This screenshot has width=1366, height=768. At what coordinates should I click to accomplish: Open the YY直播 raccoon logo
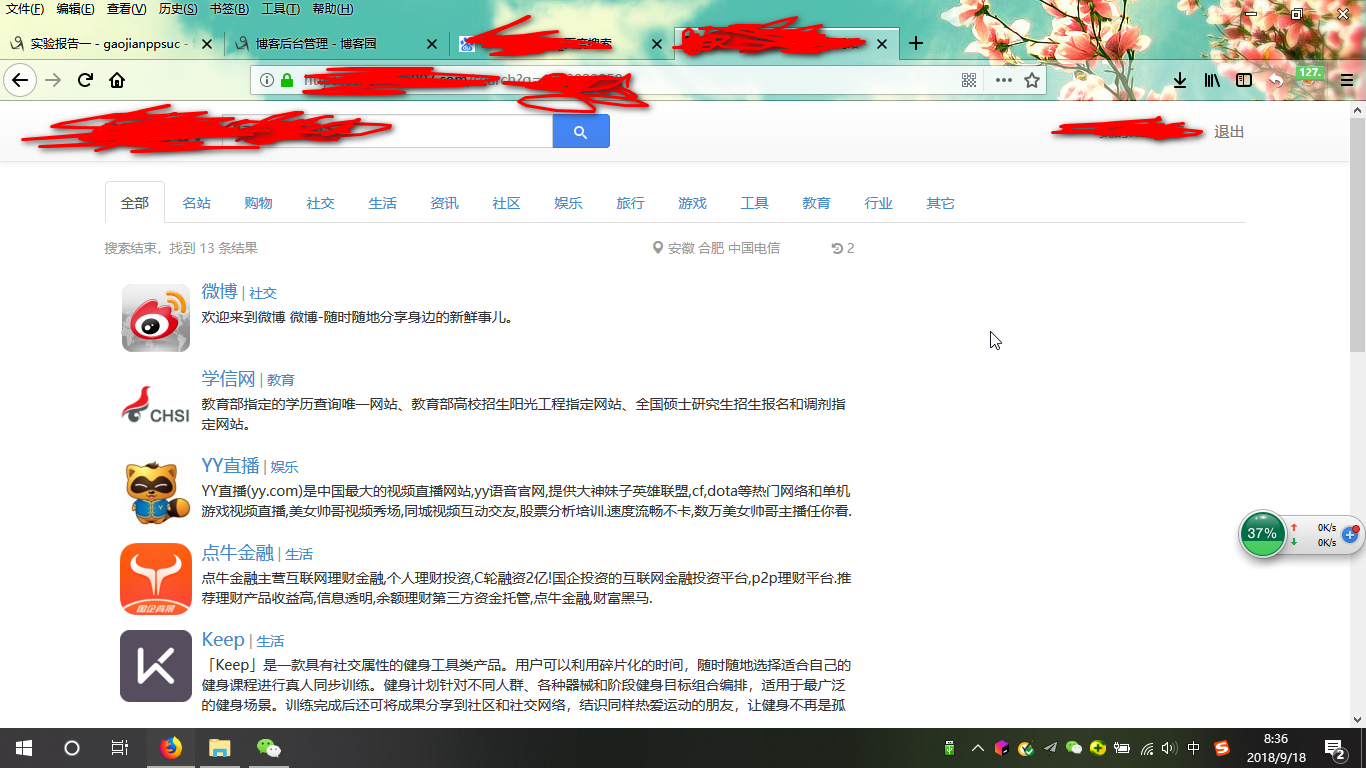(156, 491)
